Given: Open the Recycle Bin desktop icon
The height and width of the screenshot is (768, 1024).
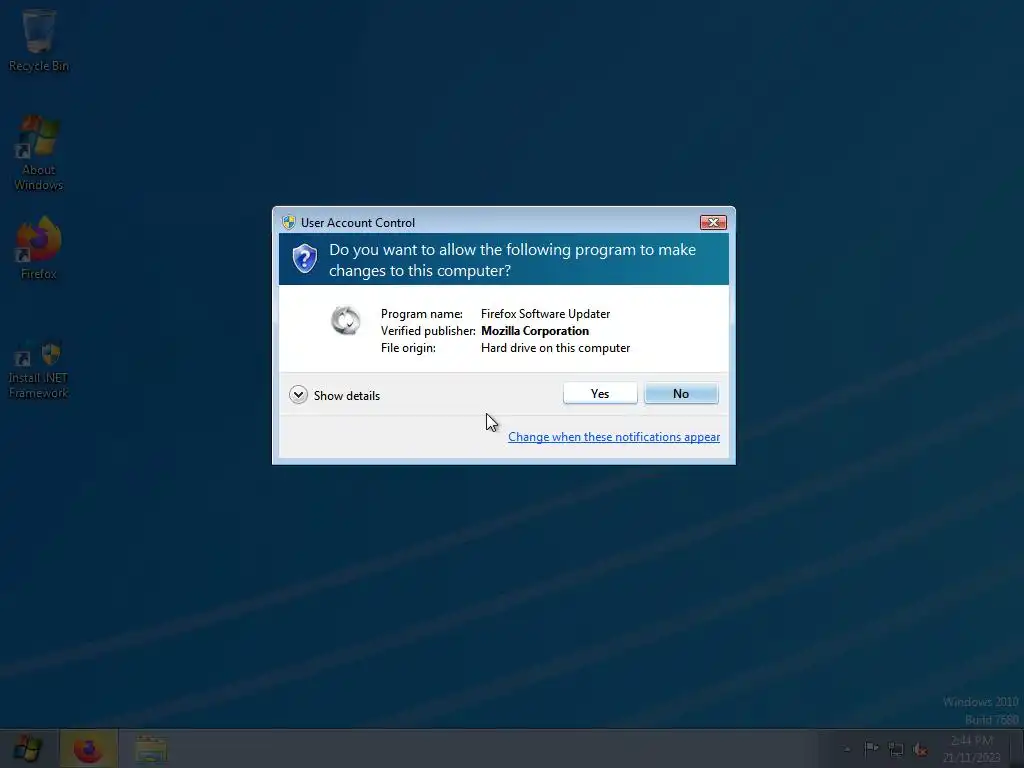Looking at the screenshot, I should [x=39, y=40].
